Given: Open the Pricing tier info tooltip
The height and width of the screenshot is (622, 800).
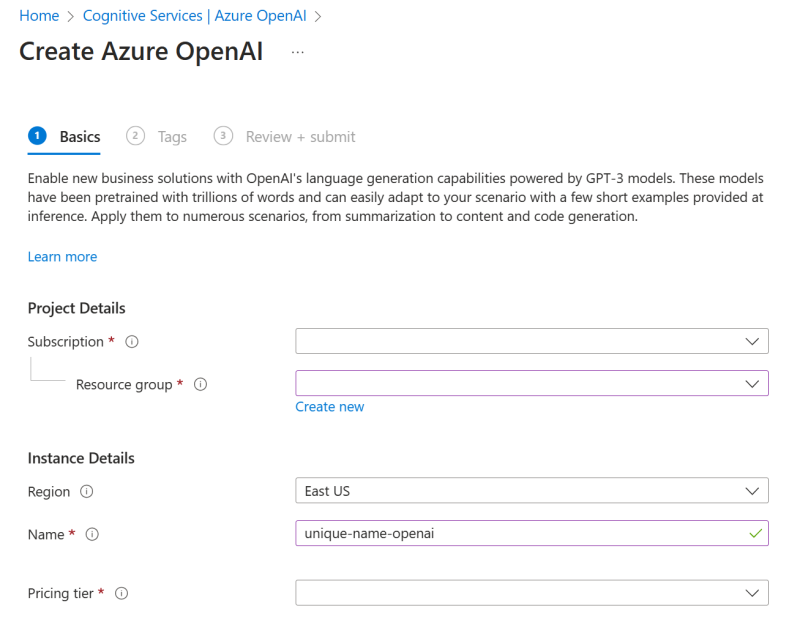Looking at the screenshot, I should (x=121, y=593).
